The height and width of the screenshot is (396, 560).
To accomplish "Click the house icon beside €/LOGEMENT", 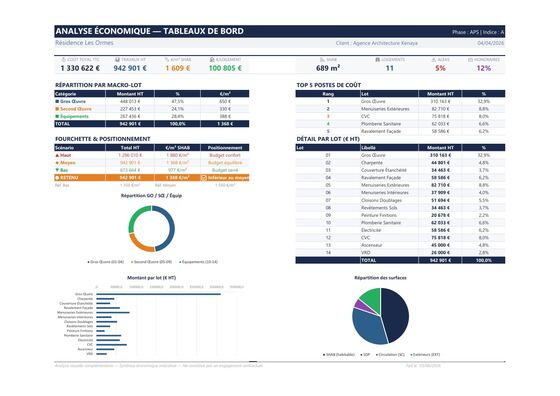I will pos(212,60).
